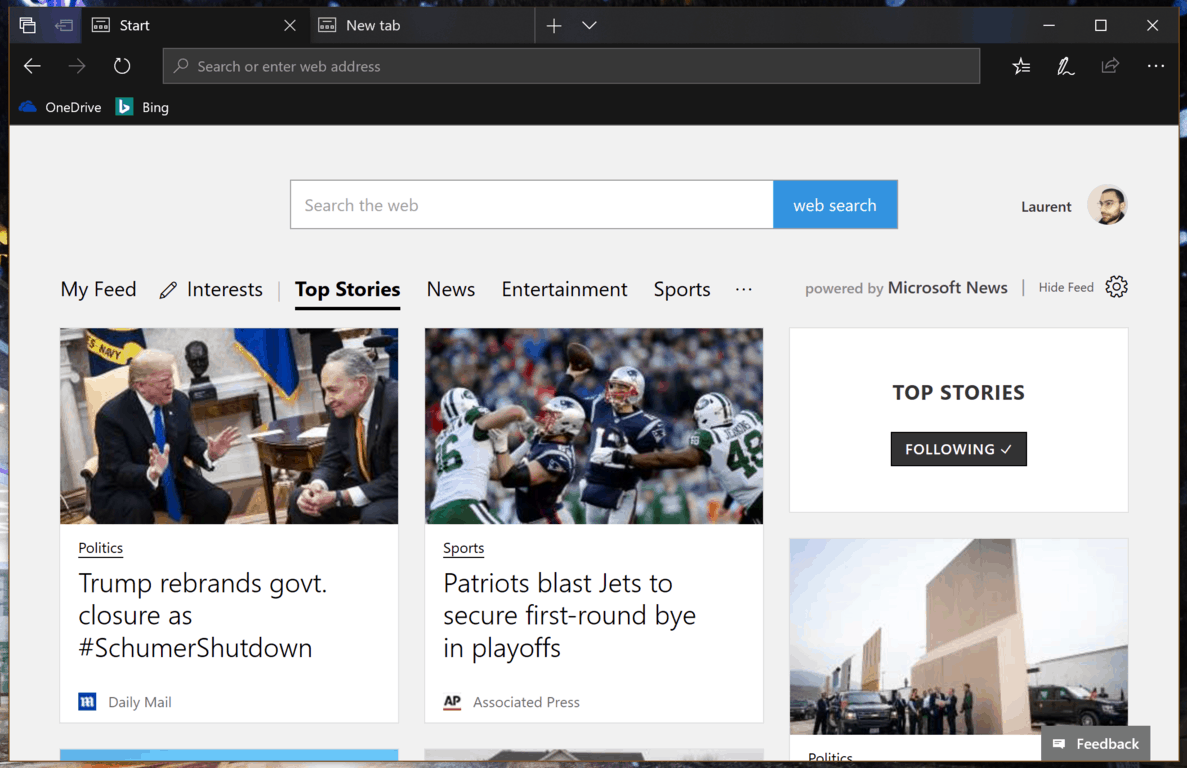1187x768 pixels.
Task: Click the Search the web box
Action: 531,205
